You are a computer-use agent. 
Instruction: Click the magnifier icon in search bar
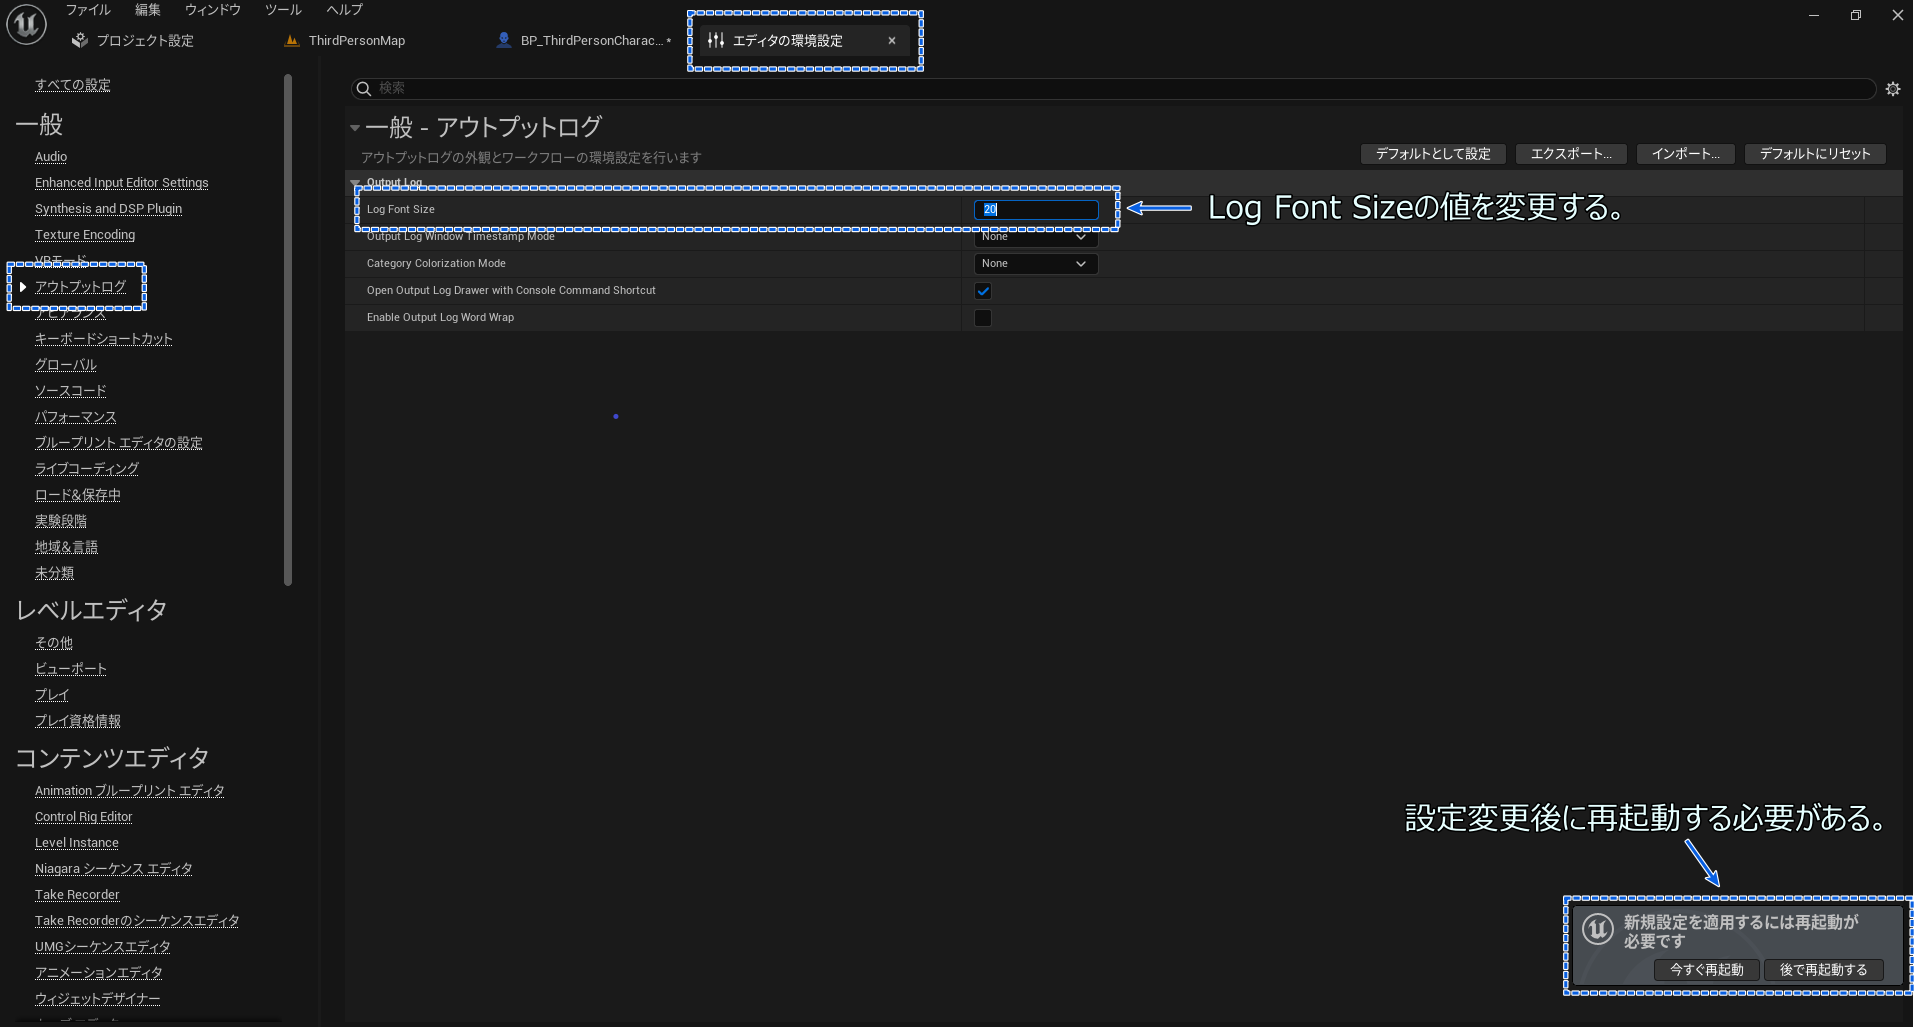point(364,89)
